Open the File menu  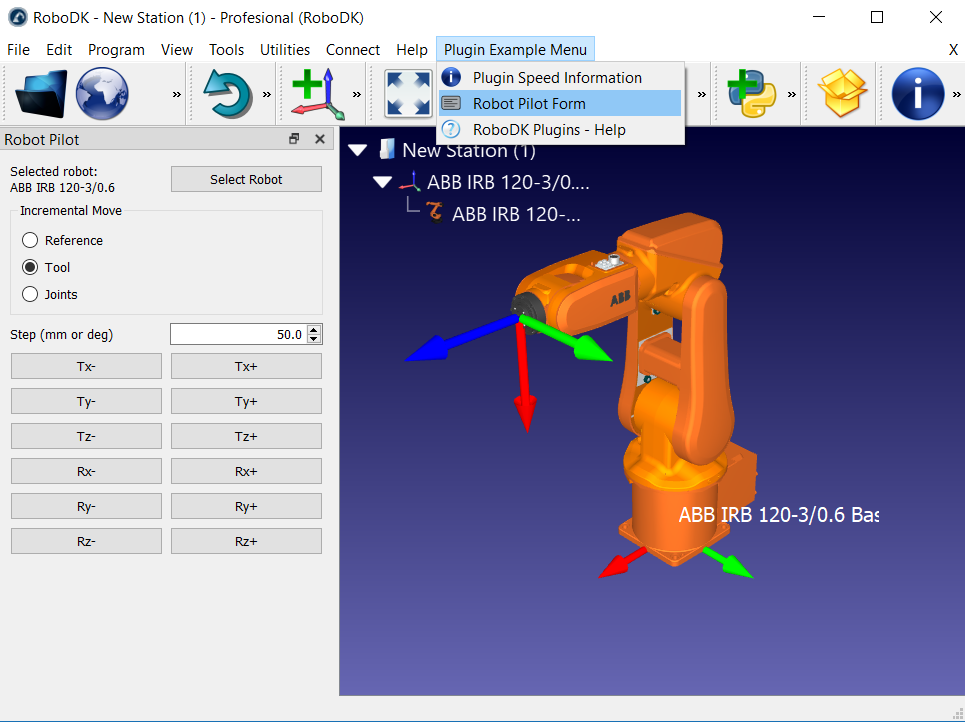pos(18,50)
